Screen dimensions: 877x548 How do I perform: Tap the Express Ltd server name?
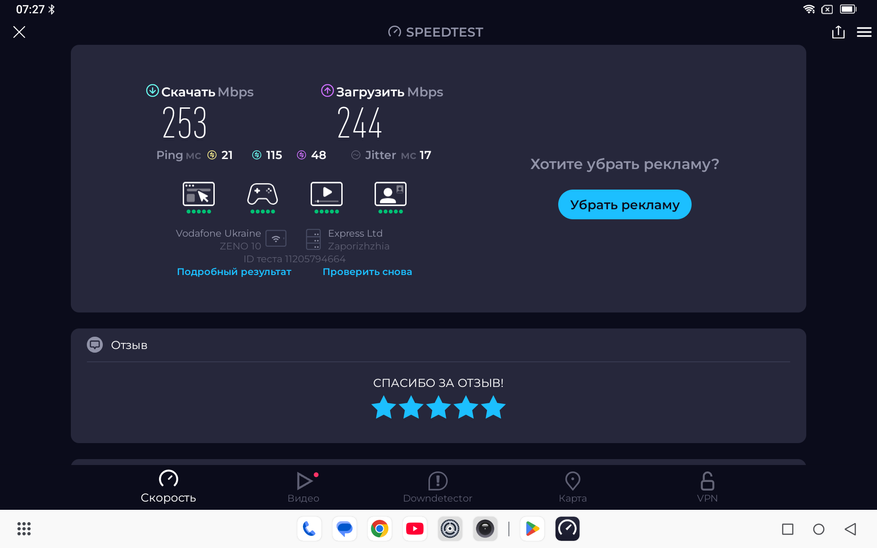pos(355,233)
